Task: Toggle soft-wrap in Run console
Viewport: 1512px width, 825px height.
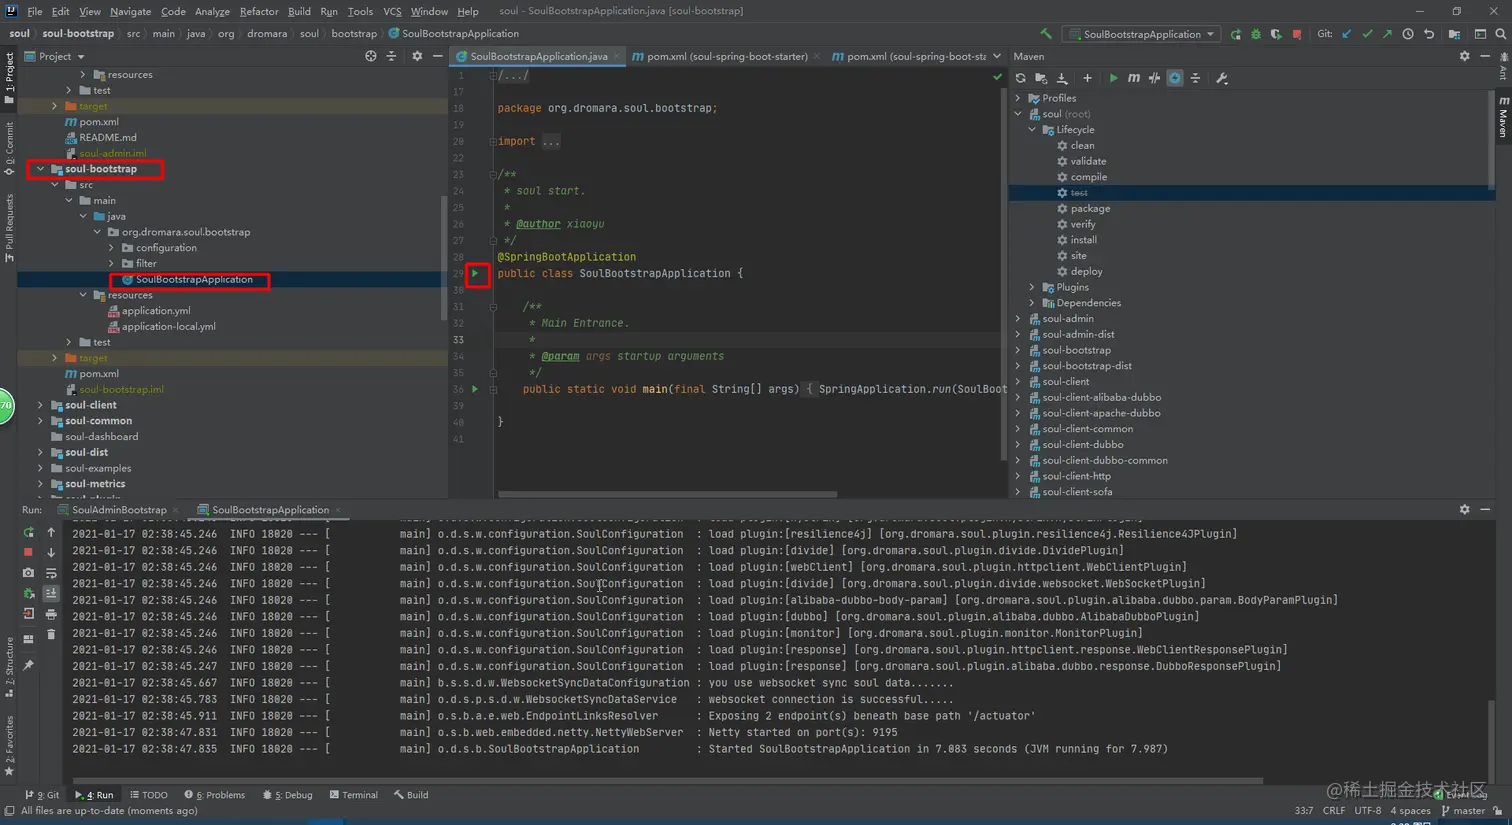Action: click(51, 573)
